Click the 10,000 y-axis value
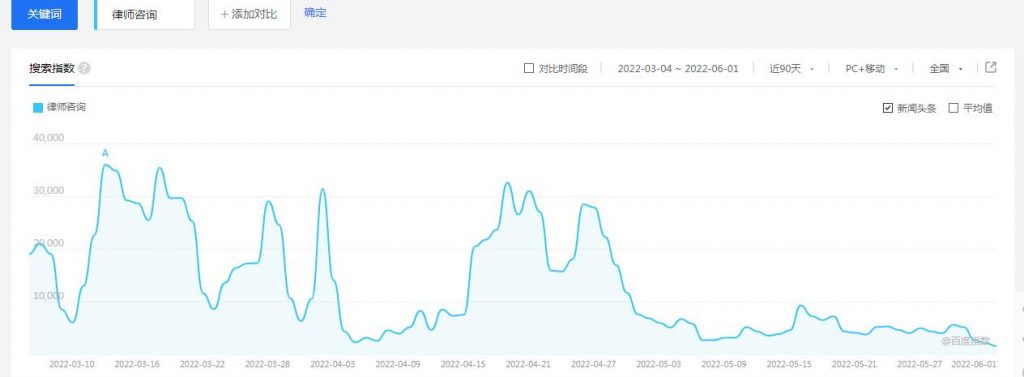This screenshot has width=1024, height=377. [47, 296]
